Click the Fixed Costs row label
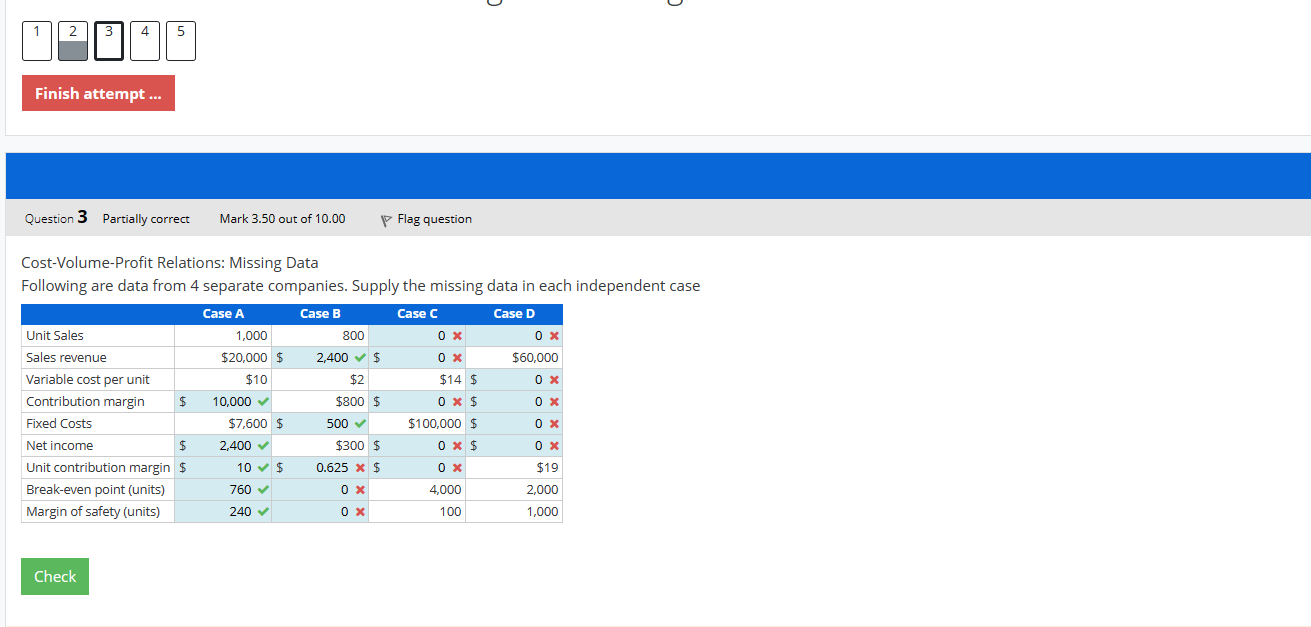The image size is (1311, 627). 59,423
